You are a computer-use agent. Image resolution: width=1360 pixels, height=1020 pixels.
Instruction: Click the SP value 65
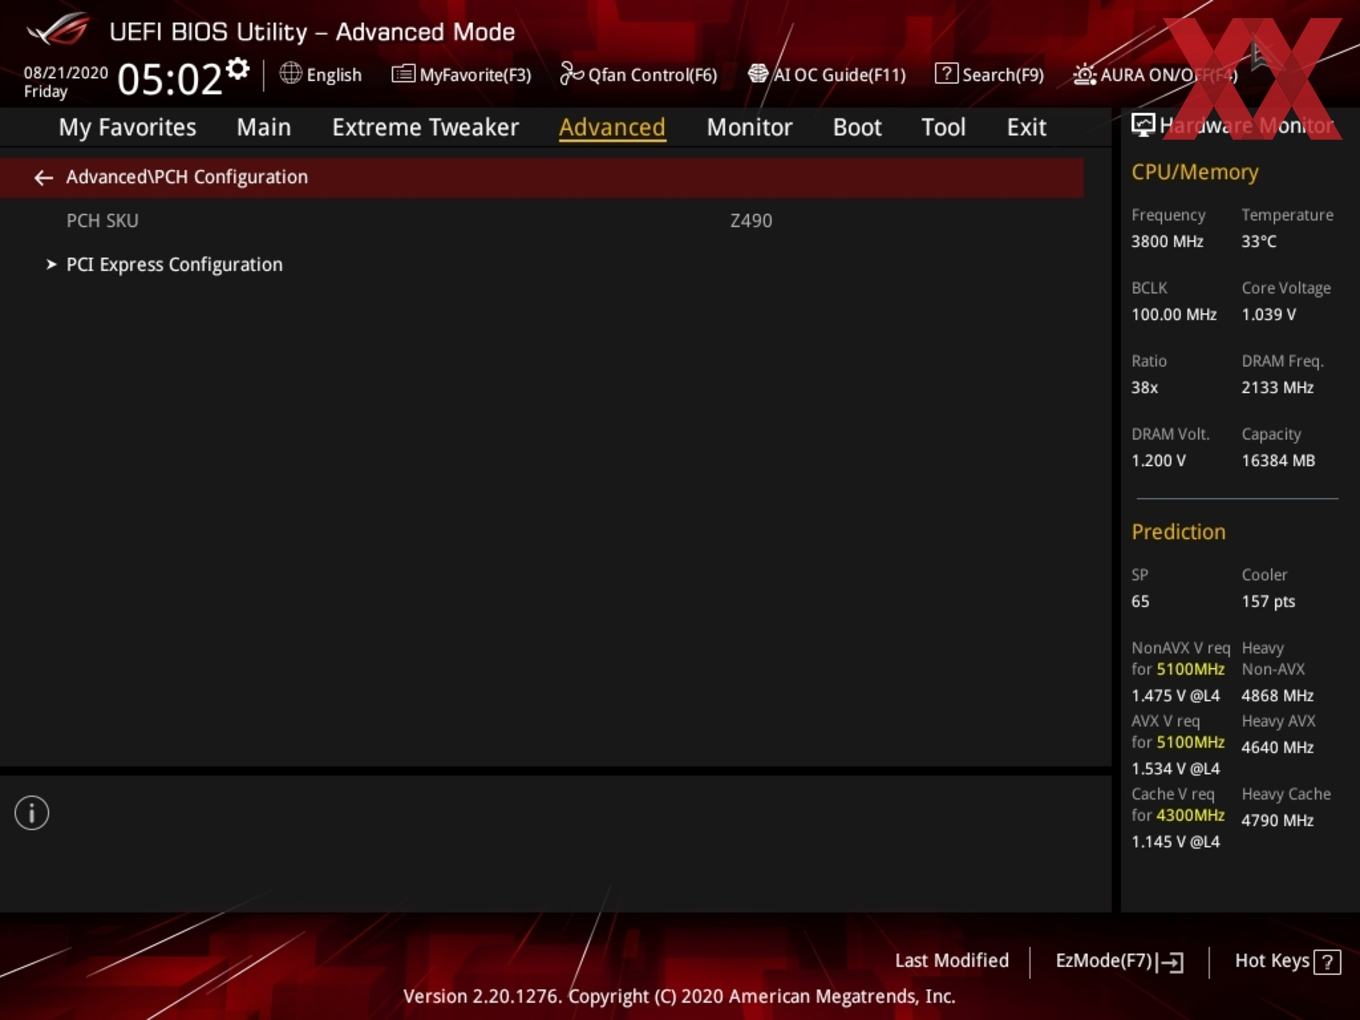[1140, 601]
